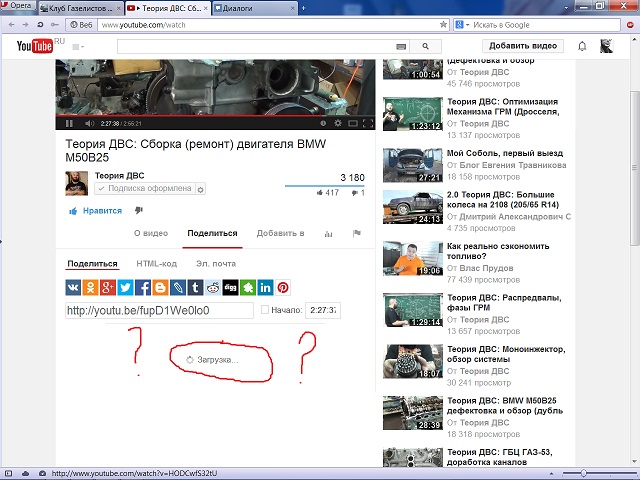The image size is (640, 480).
Task: Open the user account avatar
Action: [606, 46]
